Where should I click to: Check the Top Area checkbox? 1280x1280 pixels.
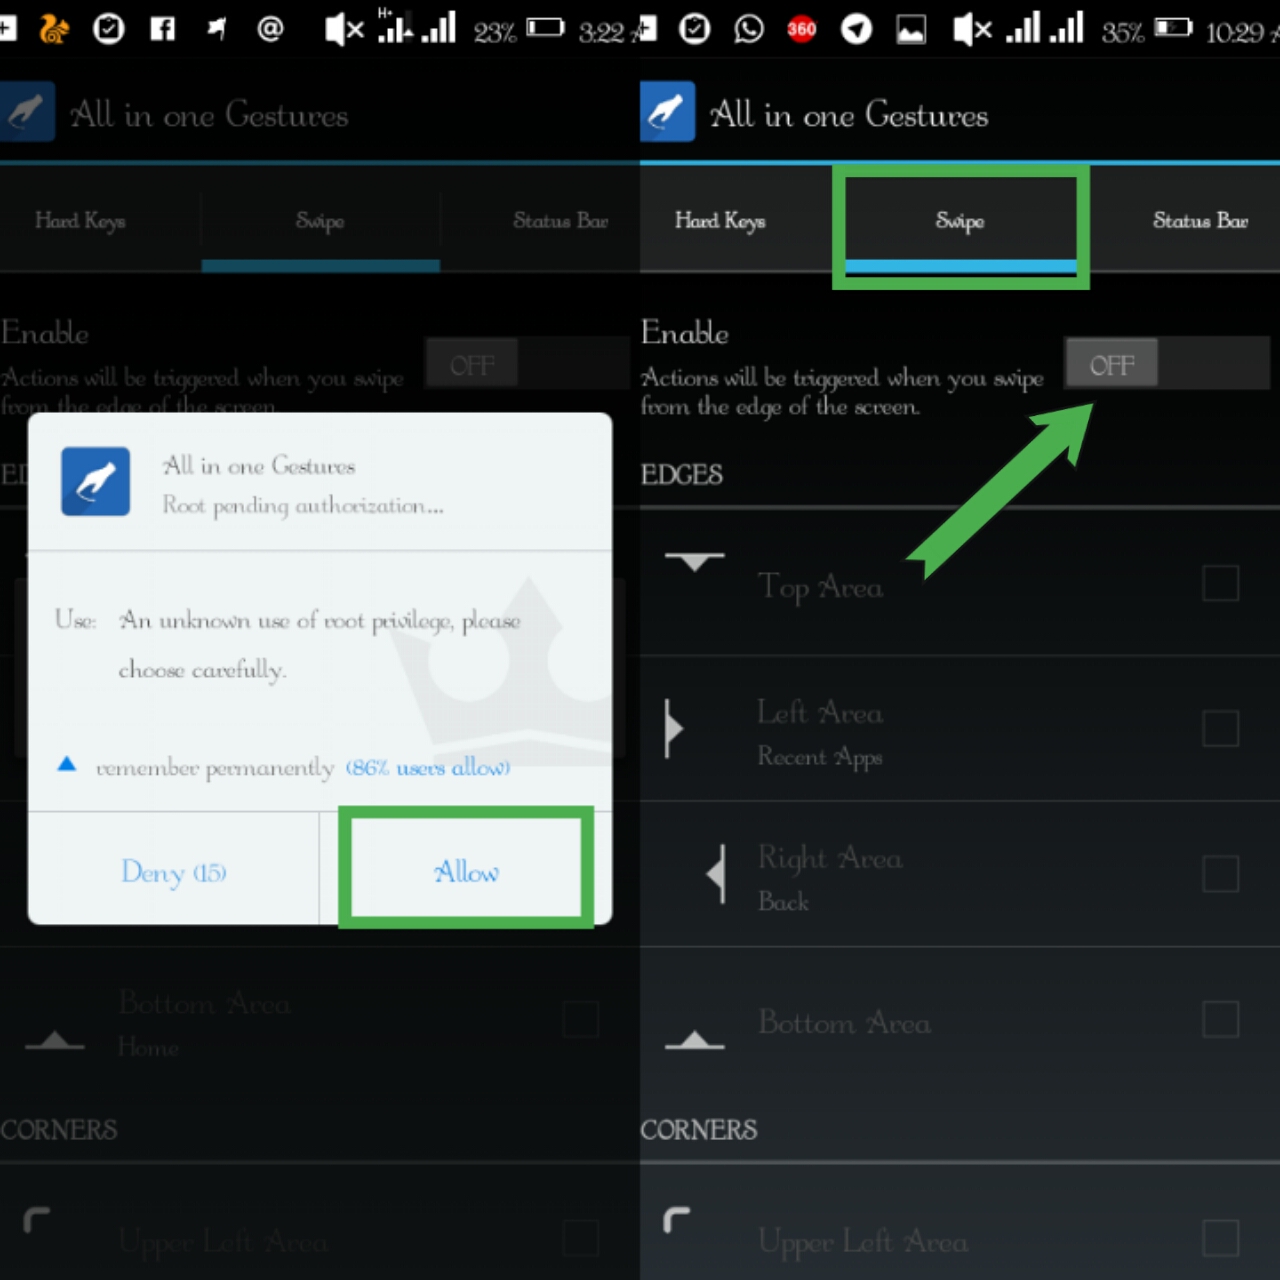tap(1220, 583)
